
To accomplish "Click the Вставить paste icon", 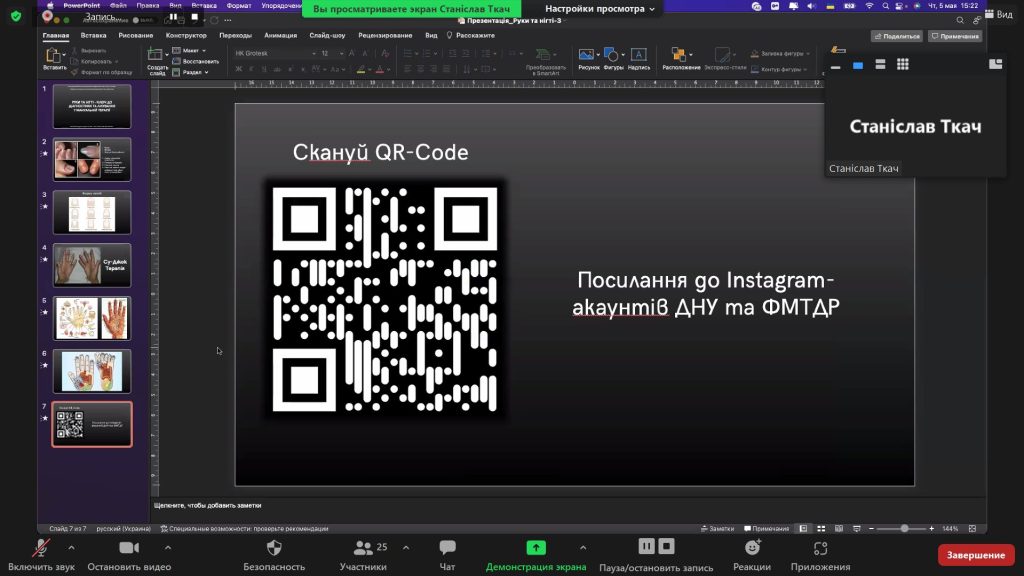I will (x=54, y=56).
